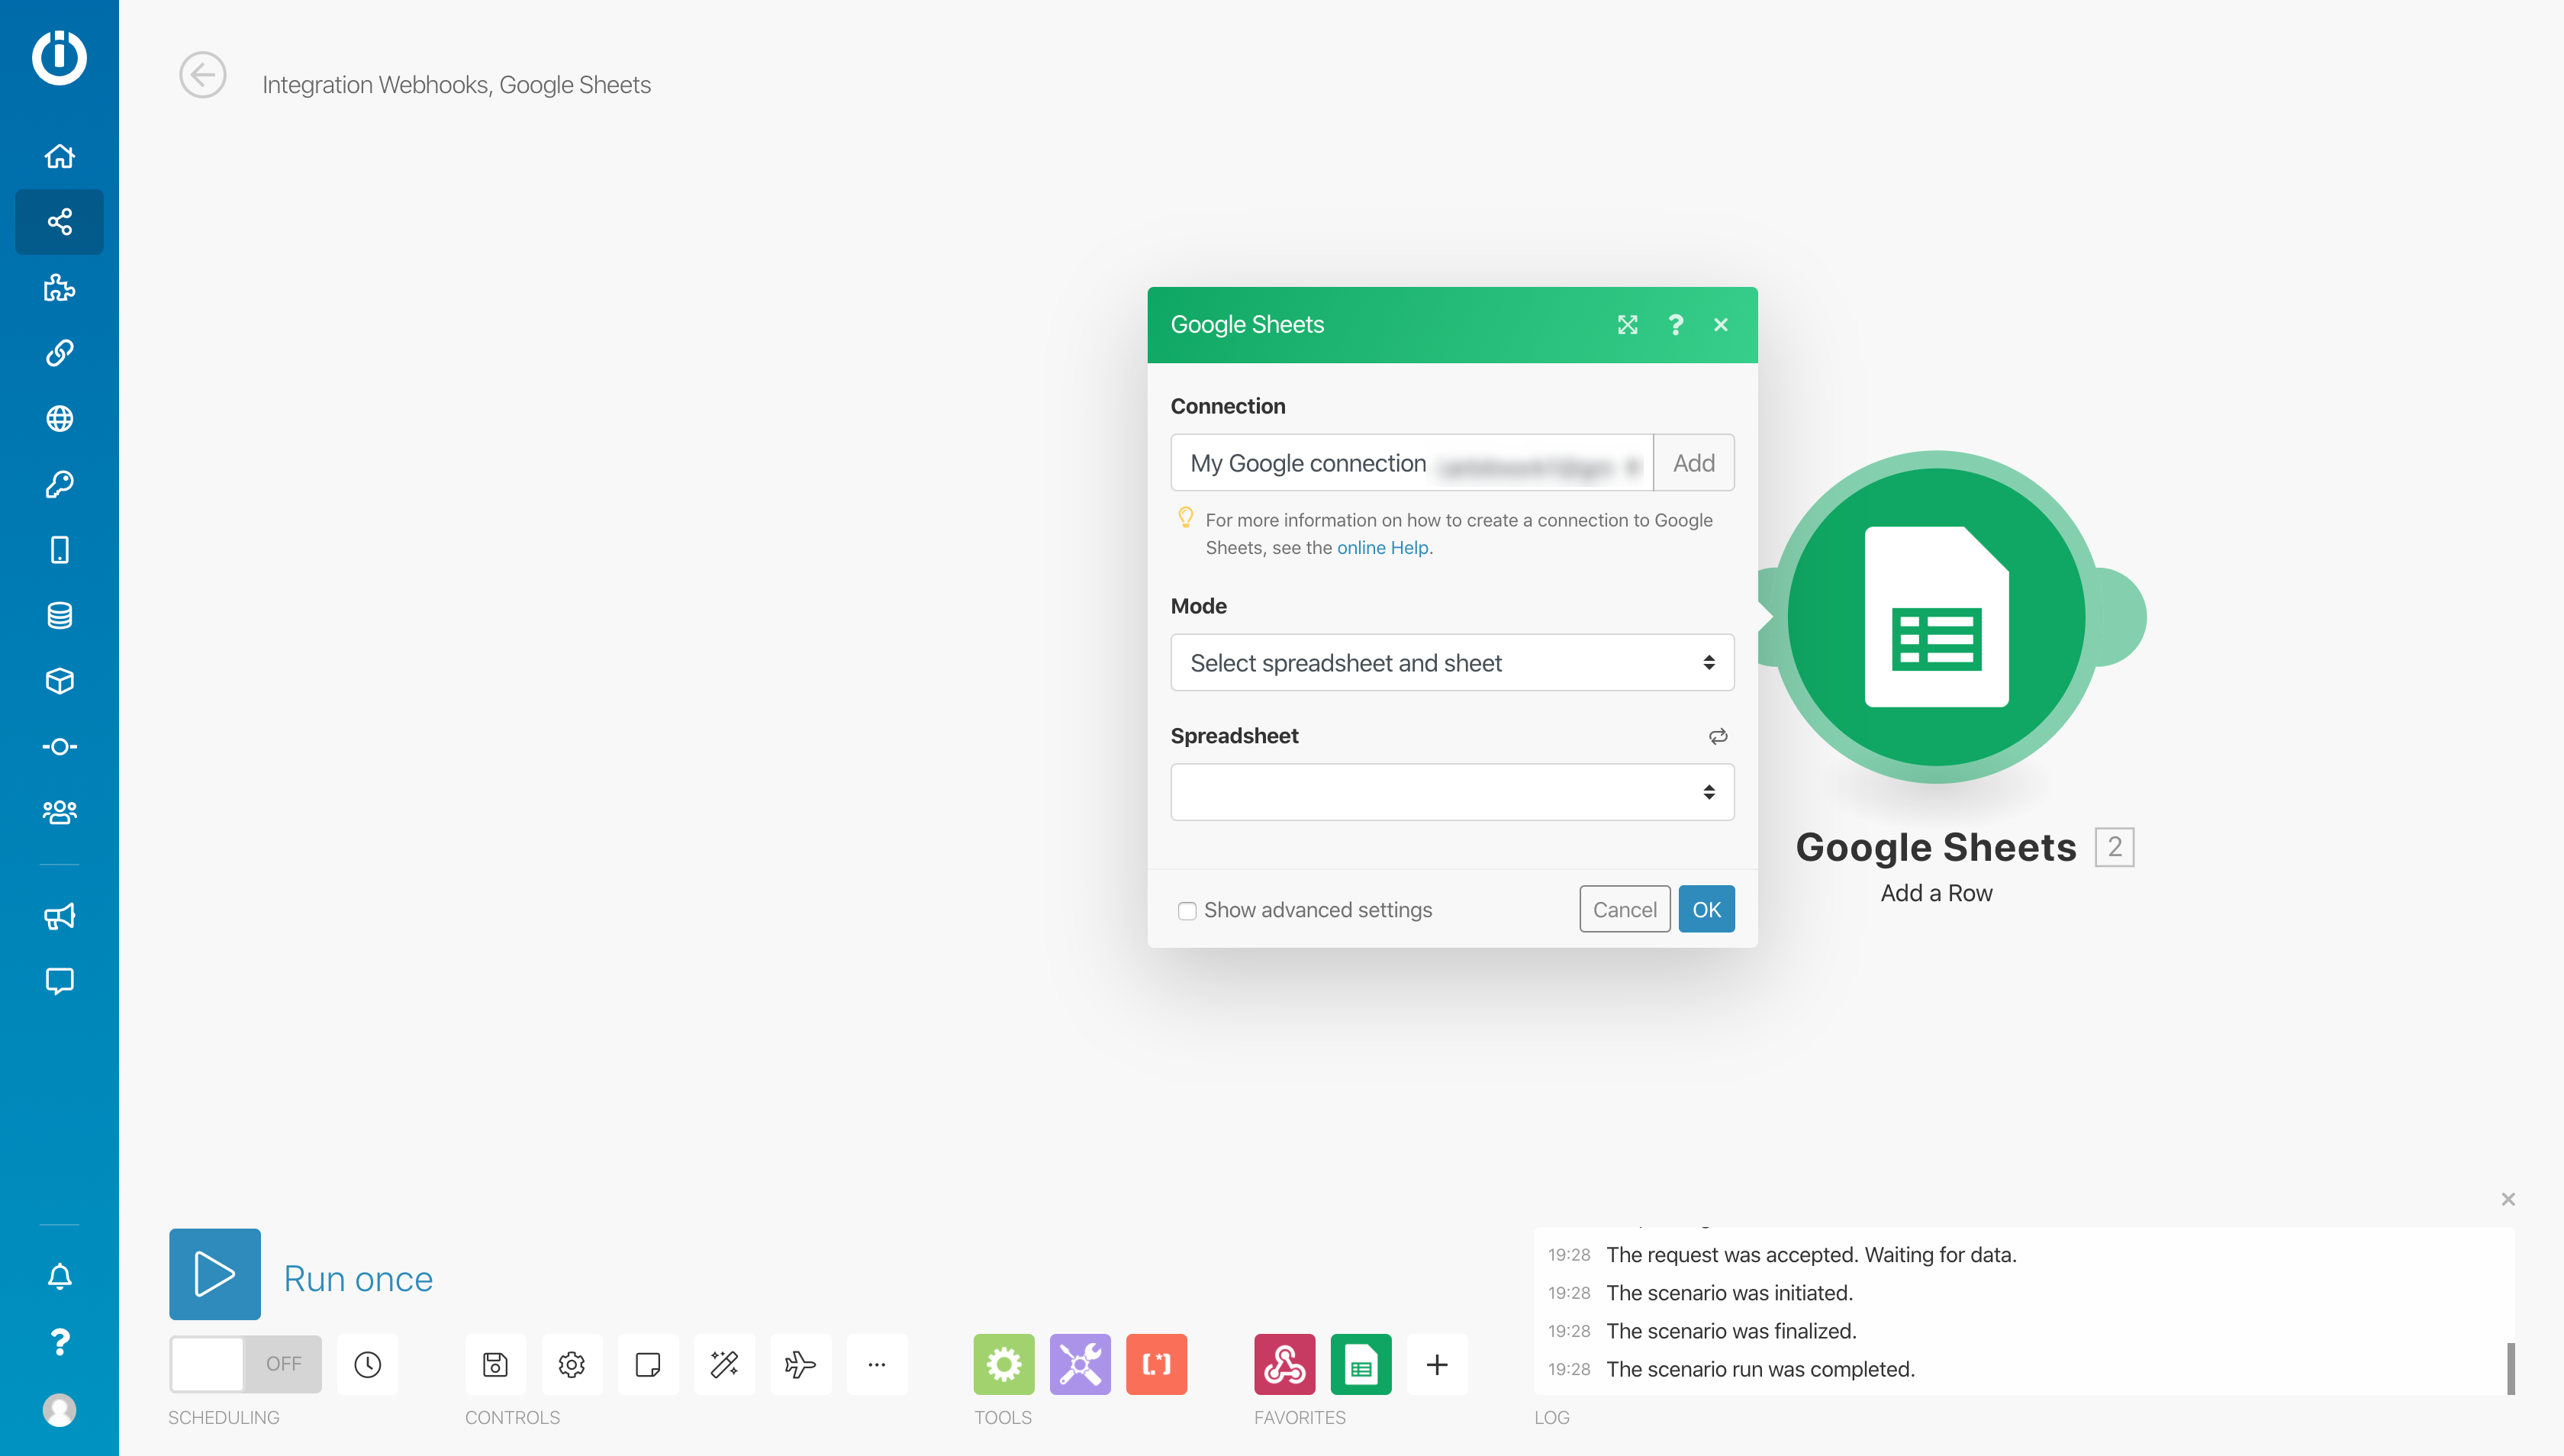The height and width of the screenshot is (1456, 2564).
Task: Click the log scrollbar thumb
Action: coord(2511,1368)
